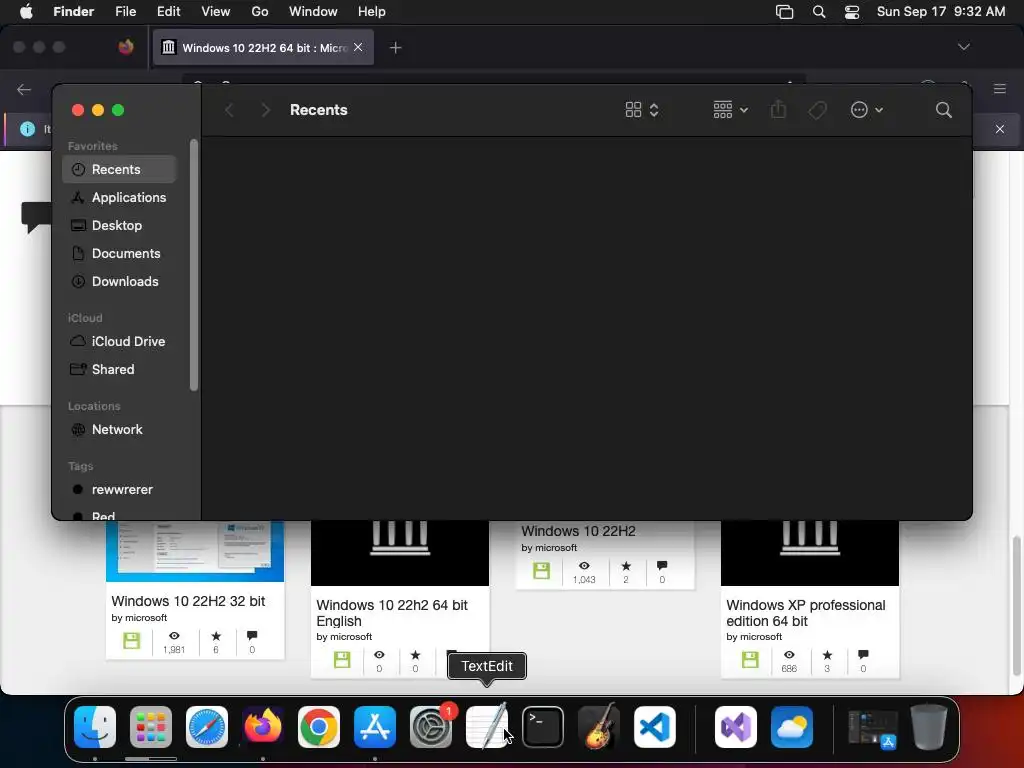Open Control Center in menu bar

tap(852, 12)
